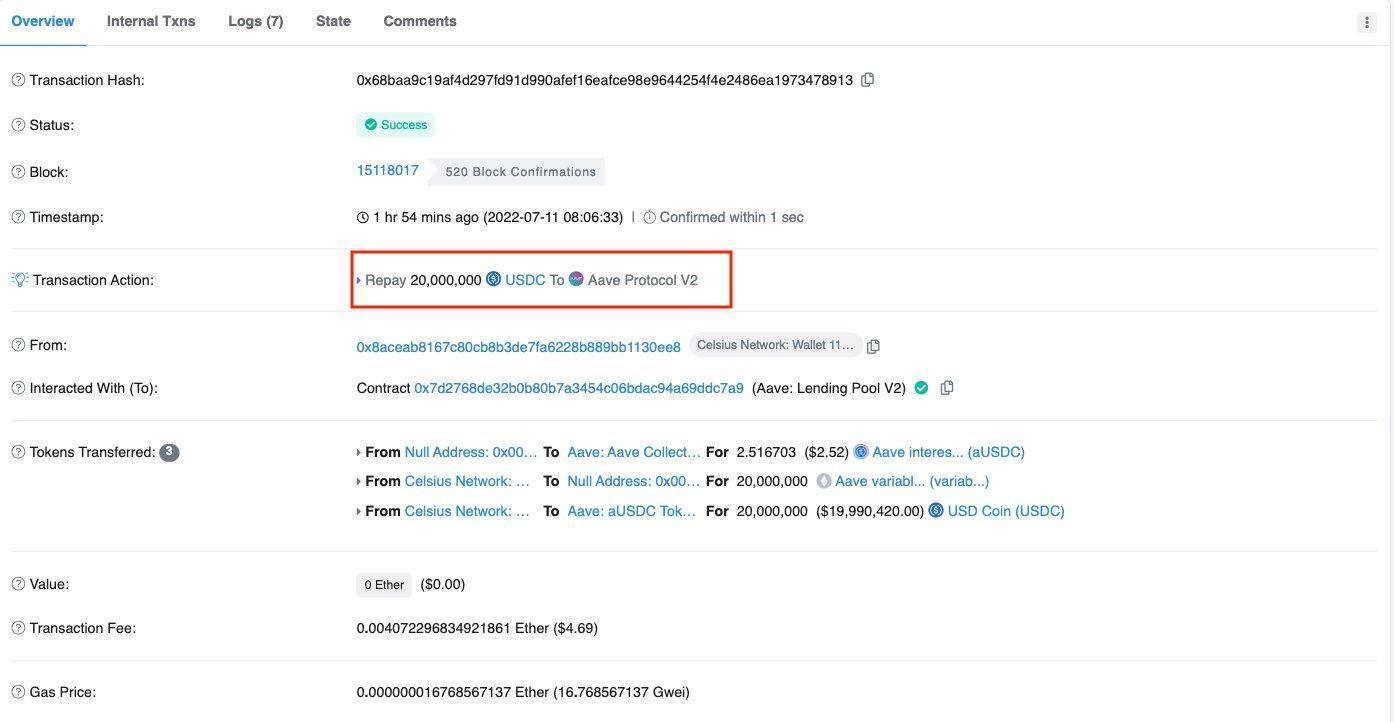Copy the transaction hash to clipboard
1394x722 pixels.
(868, 80)
